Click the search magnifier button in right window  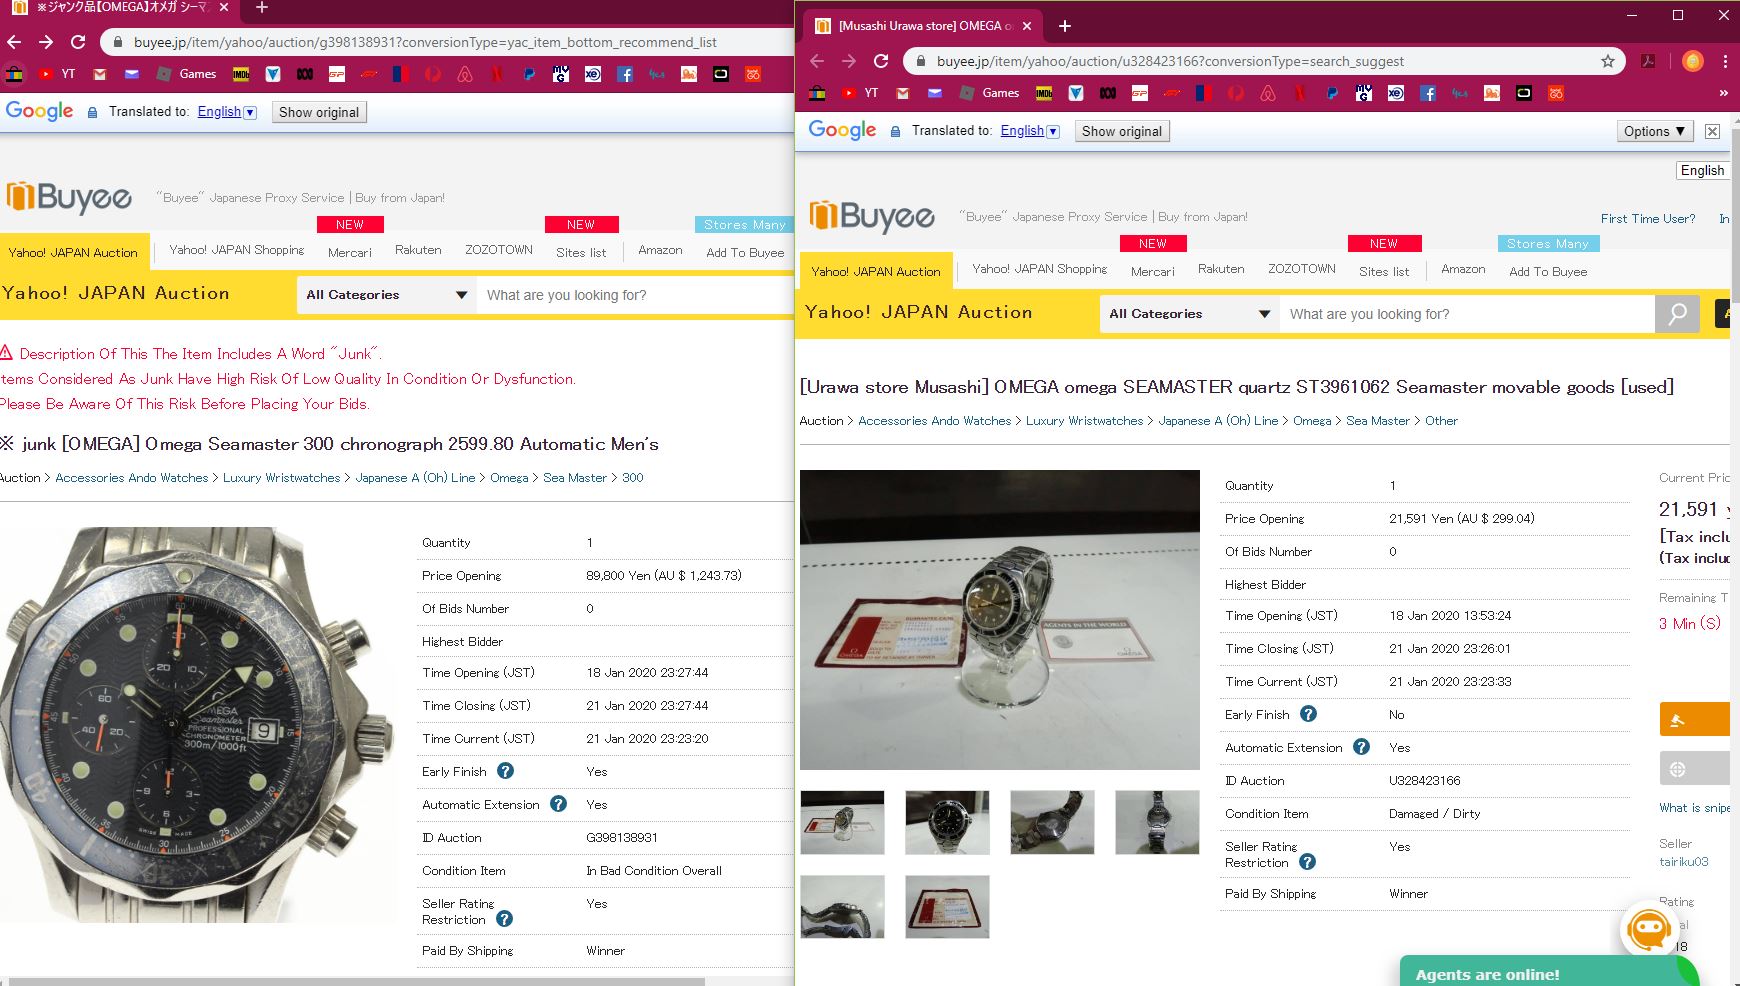(x=1677, y=314)
